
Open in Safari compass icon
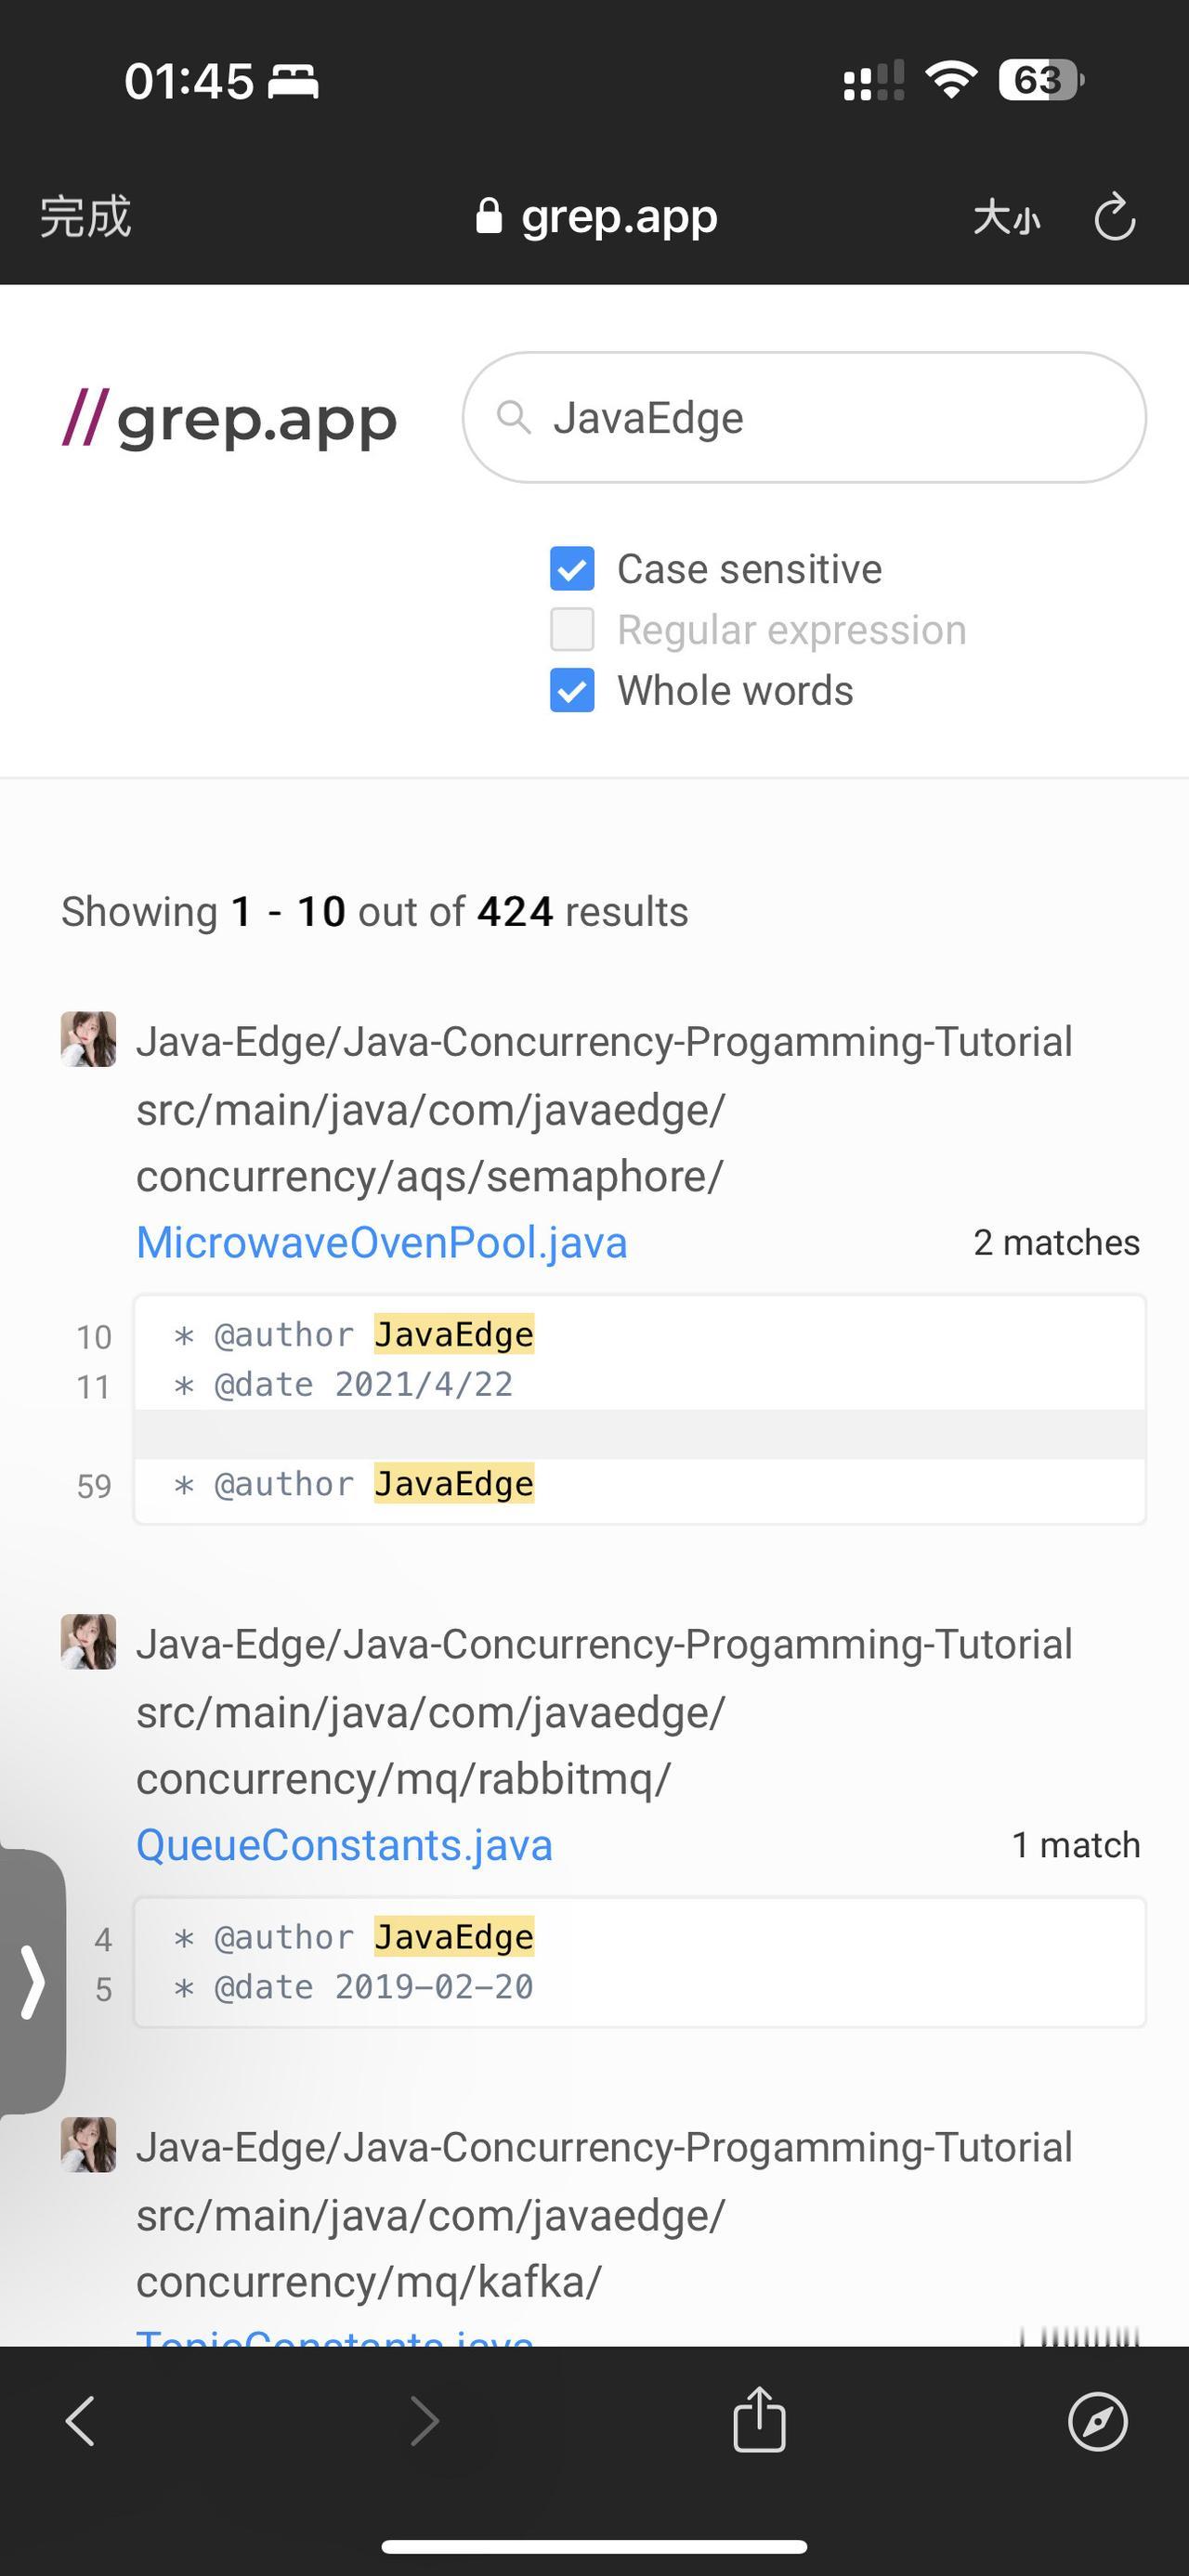point(1097,2422)
